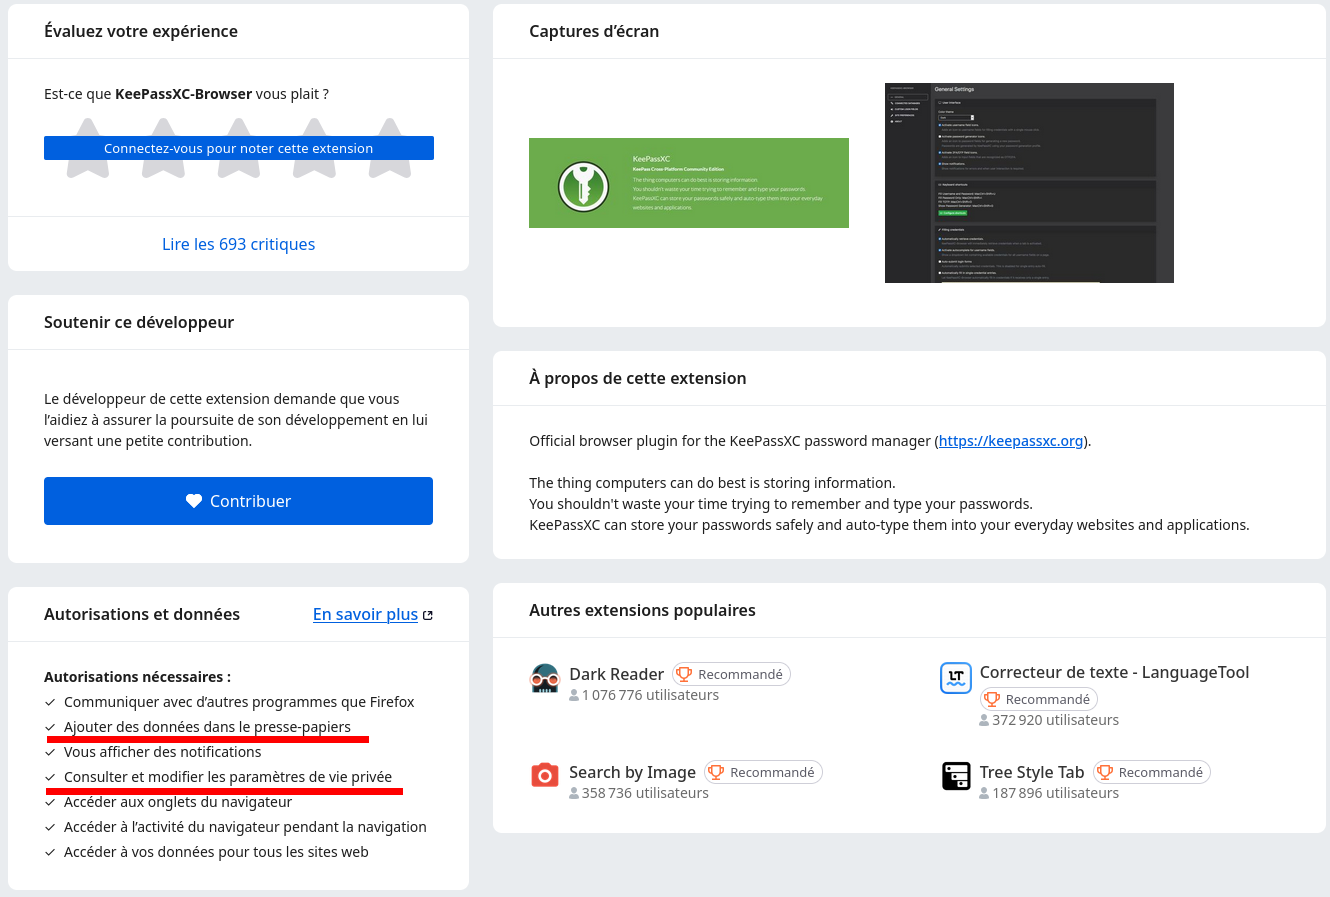Open the dark General Settings screenshot
Viewport: 1330px width, 897px height.
coord(1029,183)
